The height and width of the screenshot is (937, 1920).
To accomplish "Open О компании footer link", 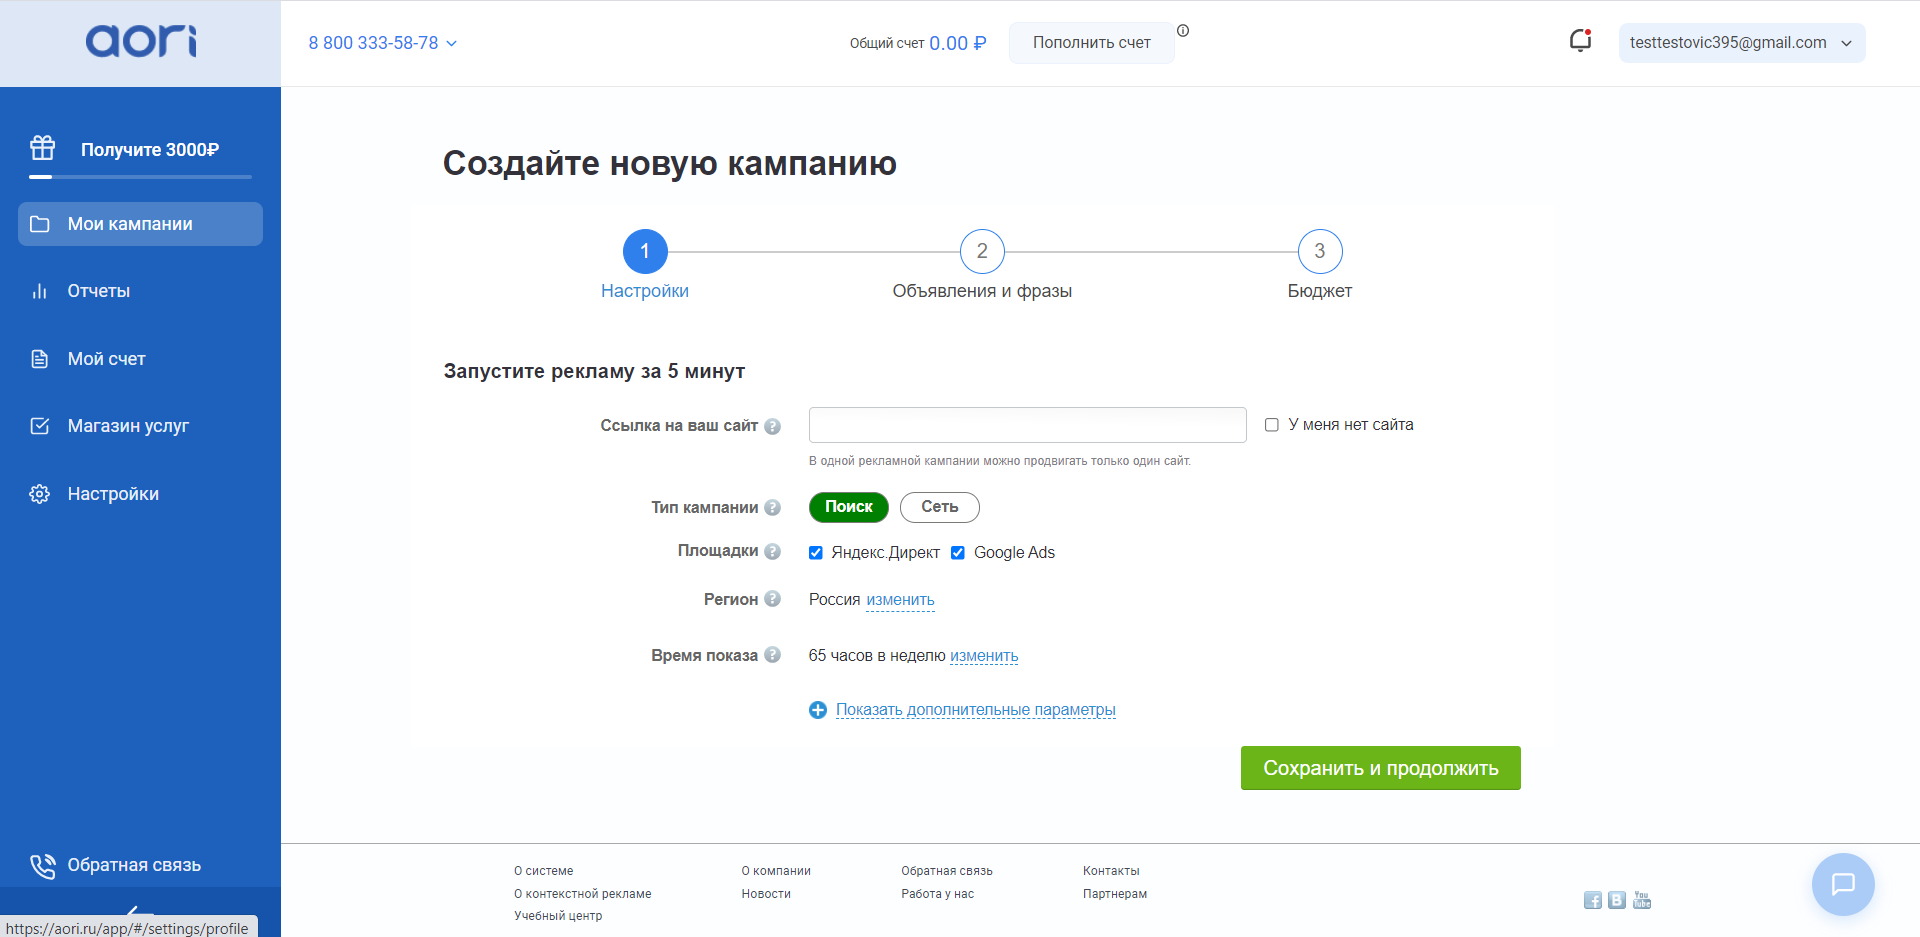I will [776, 871].
